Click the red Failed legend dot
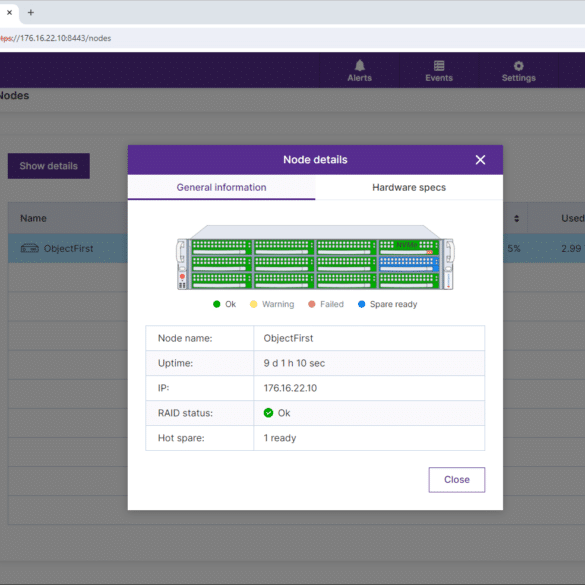The image size is (585, 585). [312, 304]
